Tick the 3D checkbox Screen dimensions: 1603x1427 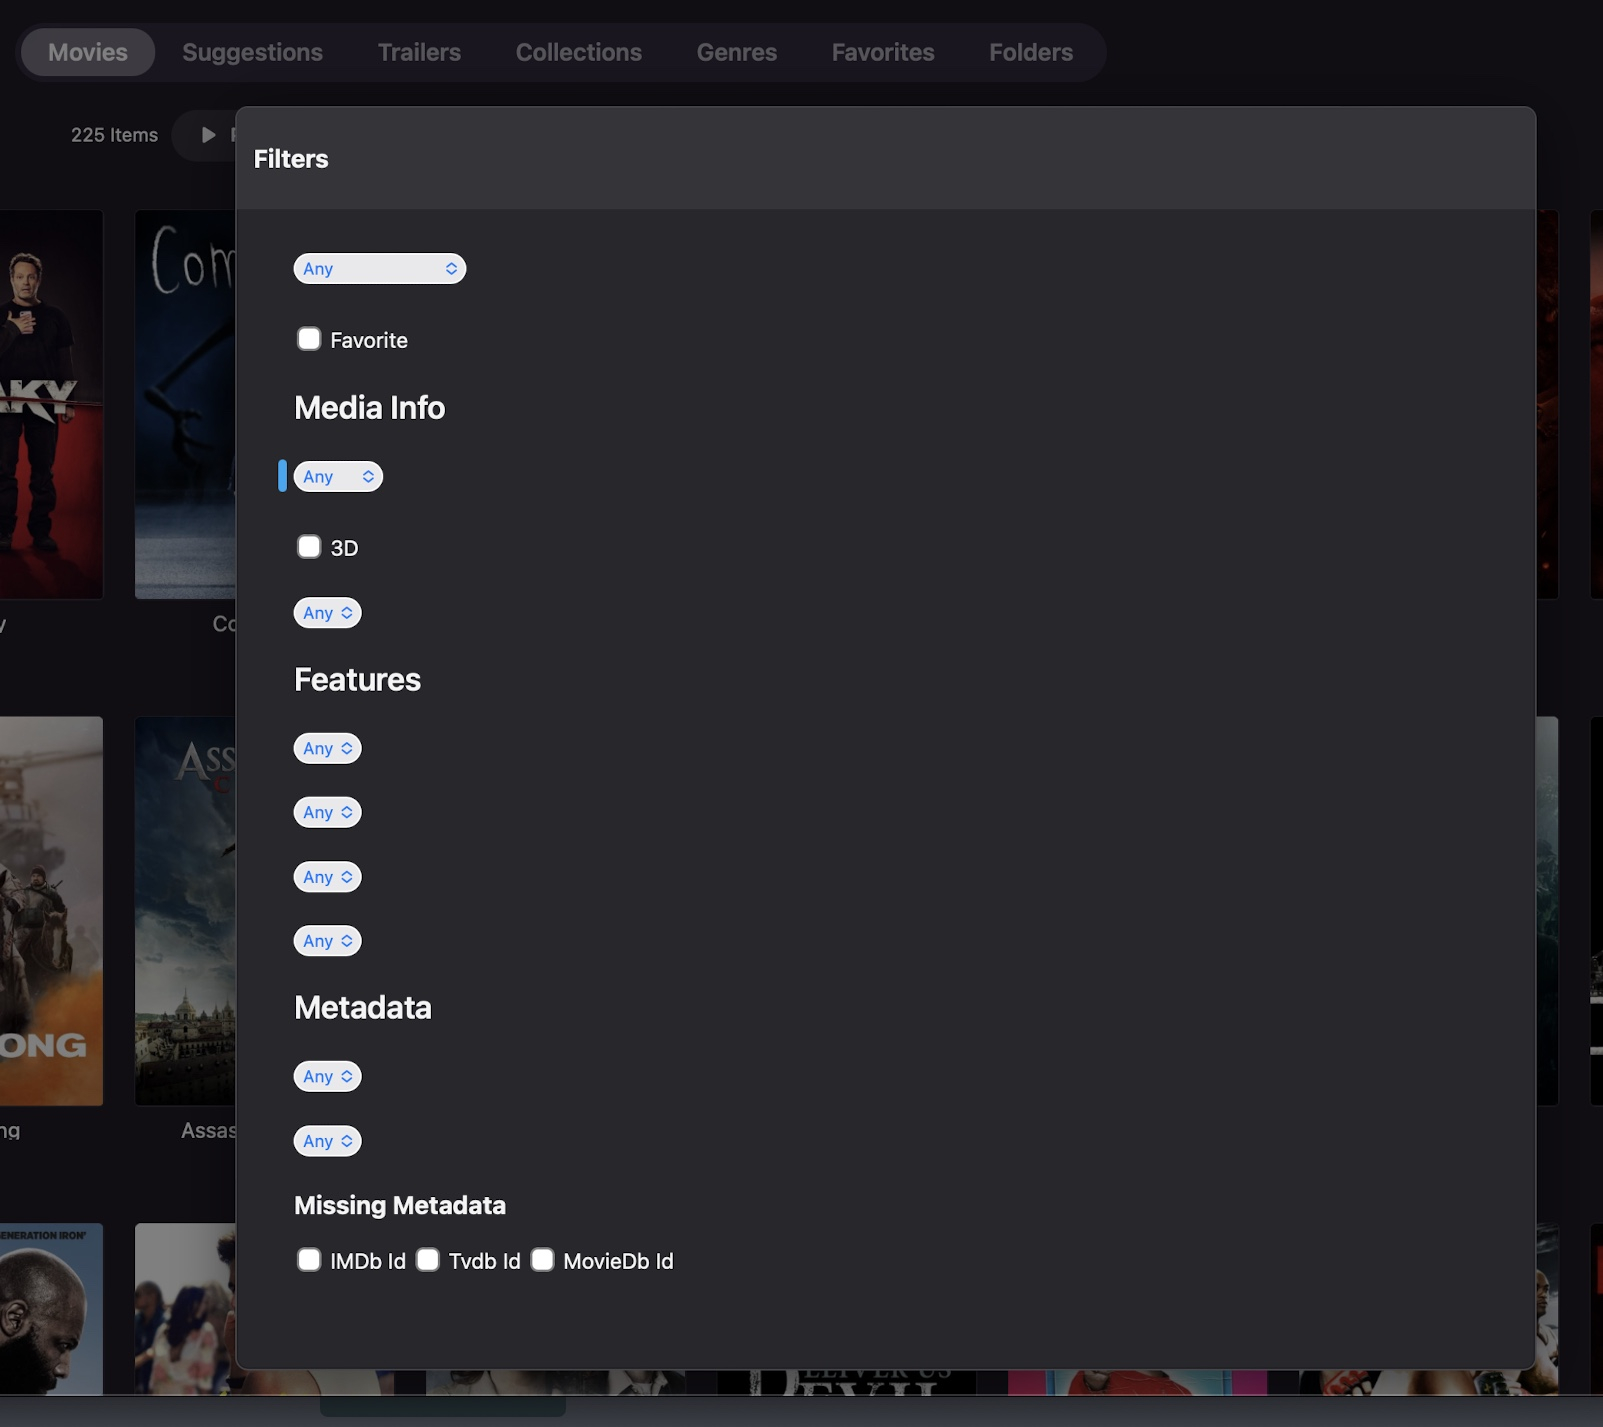[x=309, y=547]
